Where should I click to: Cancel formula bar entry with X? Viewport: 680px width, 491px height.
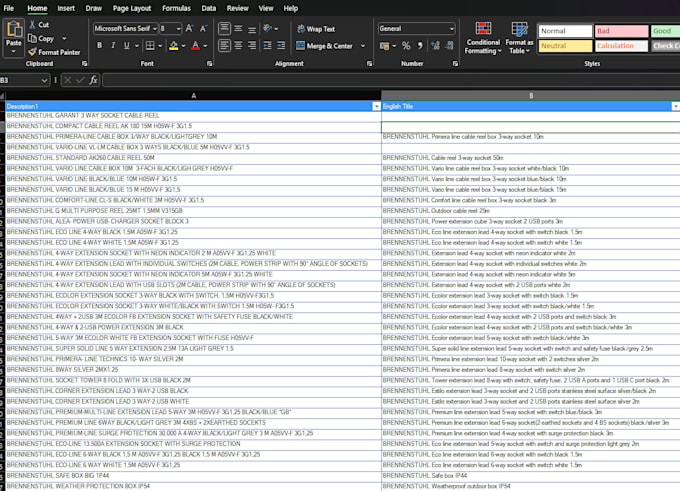point(68,80)
